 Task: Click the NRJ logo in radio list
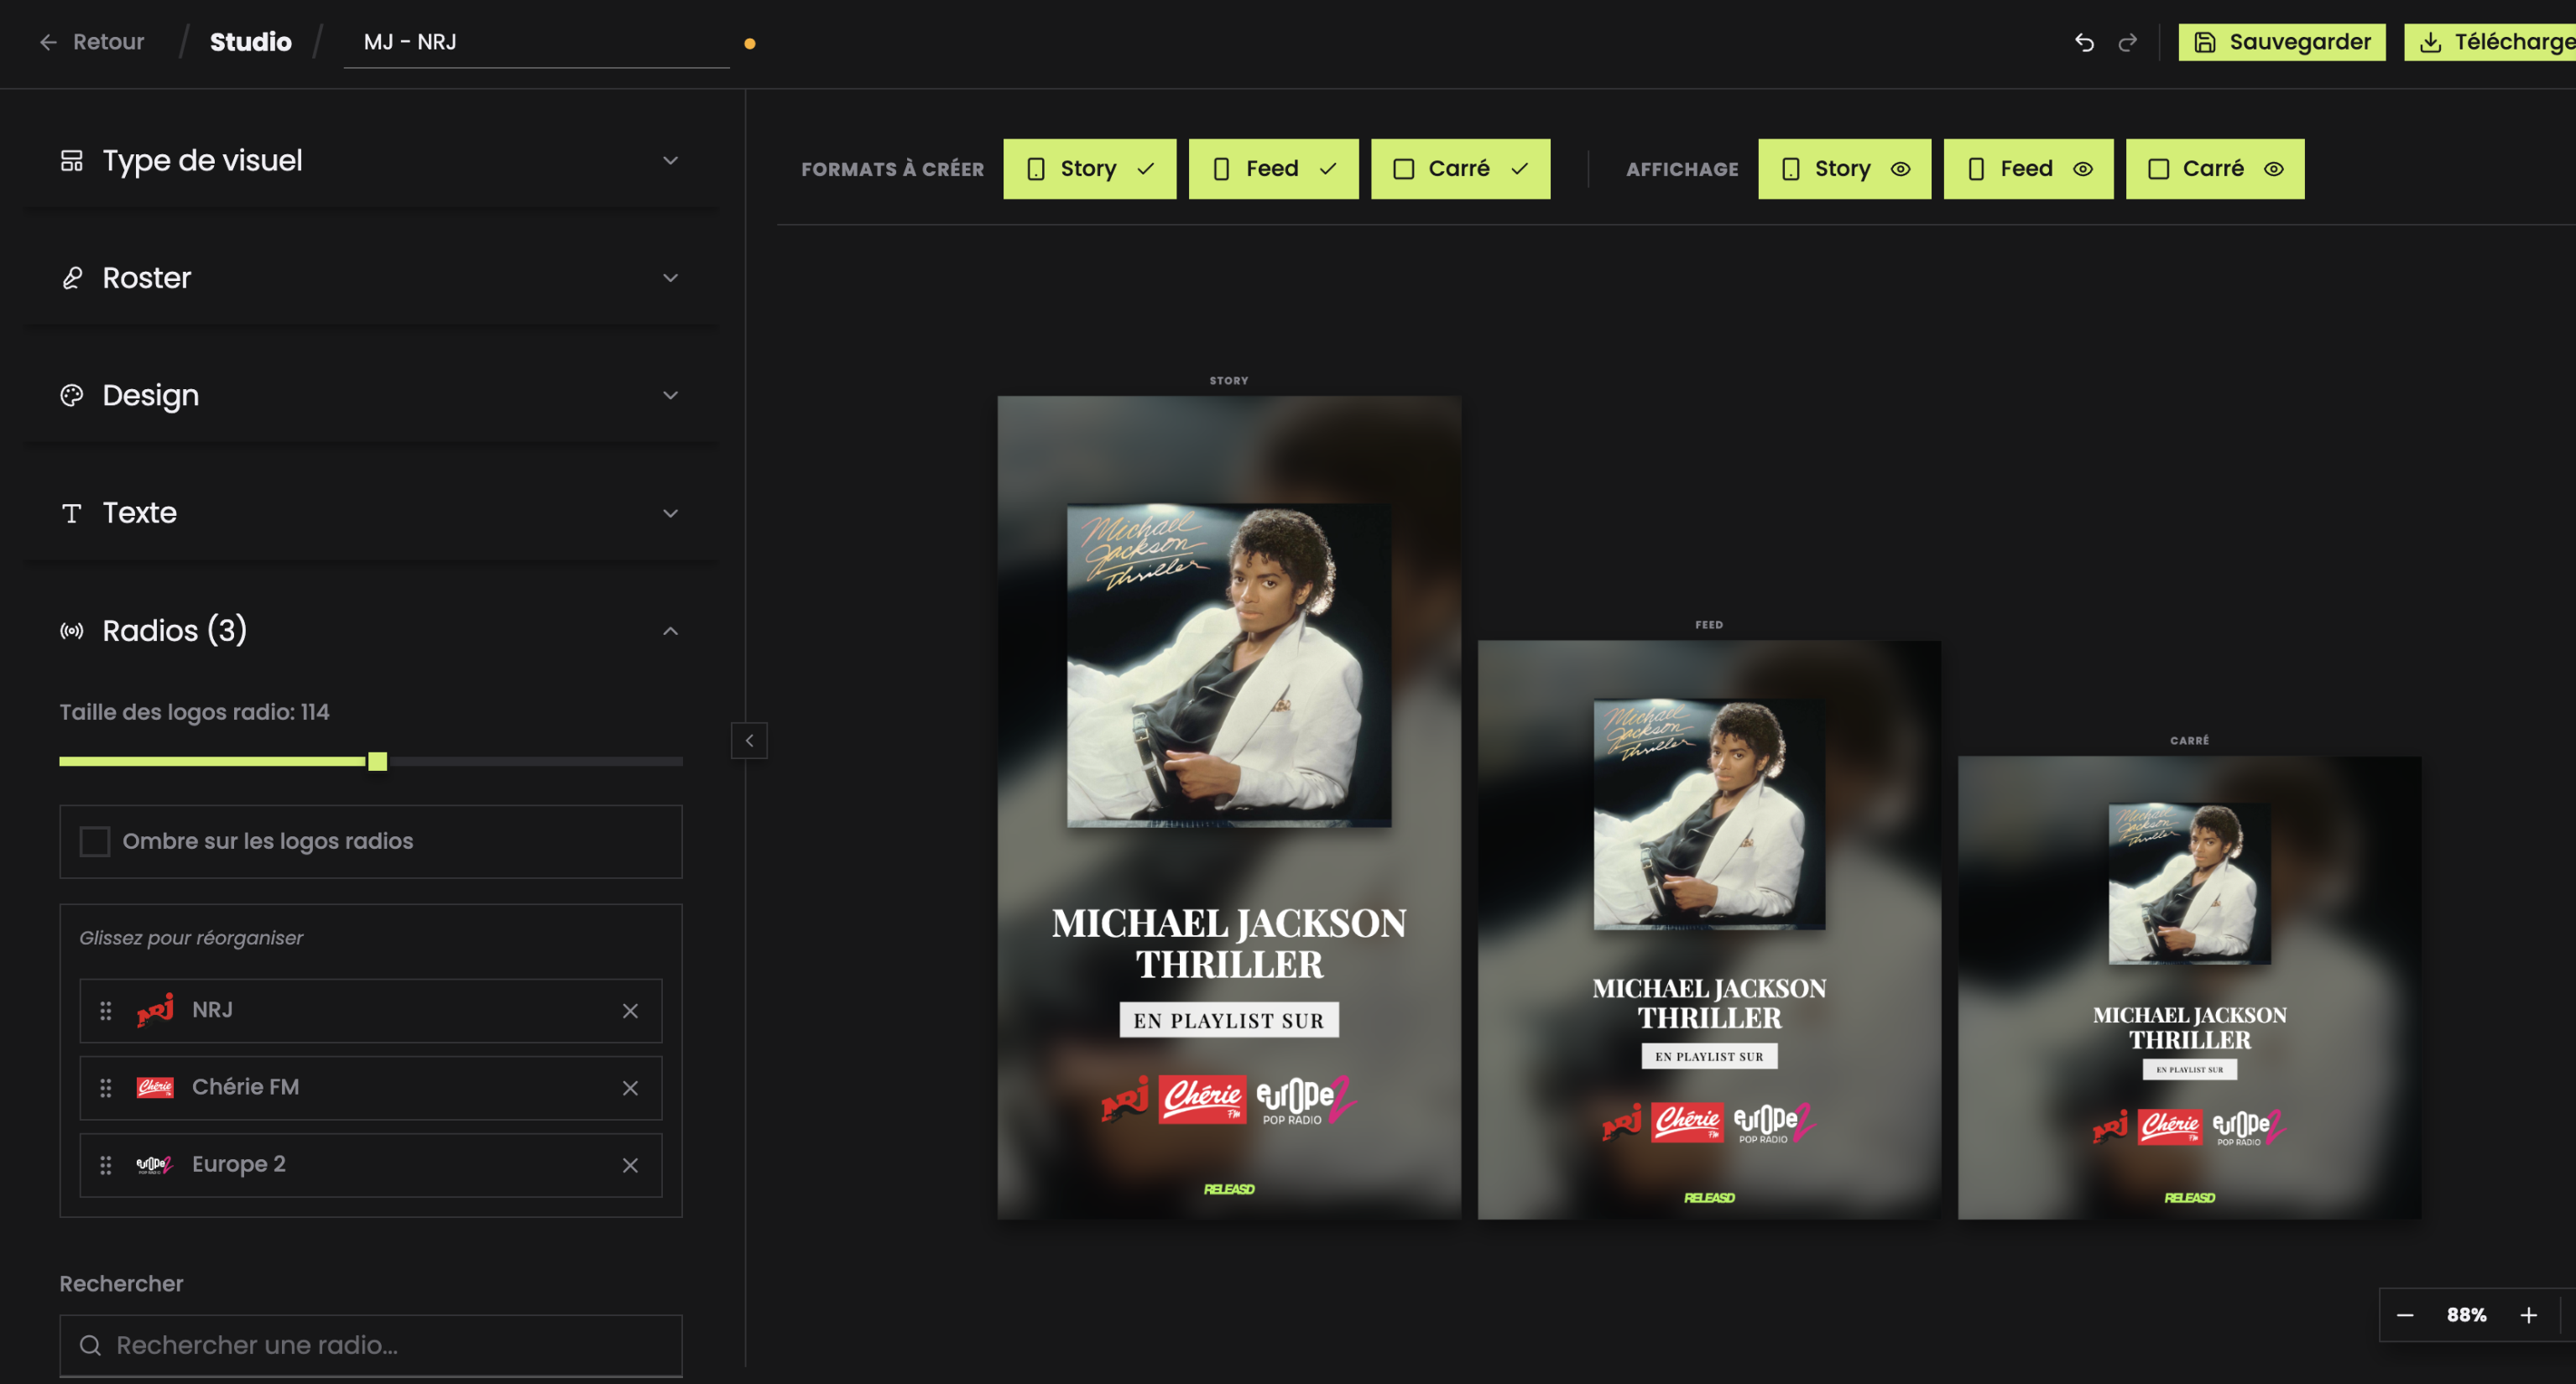pos(155,1010)
